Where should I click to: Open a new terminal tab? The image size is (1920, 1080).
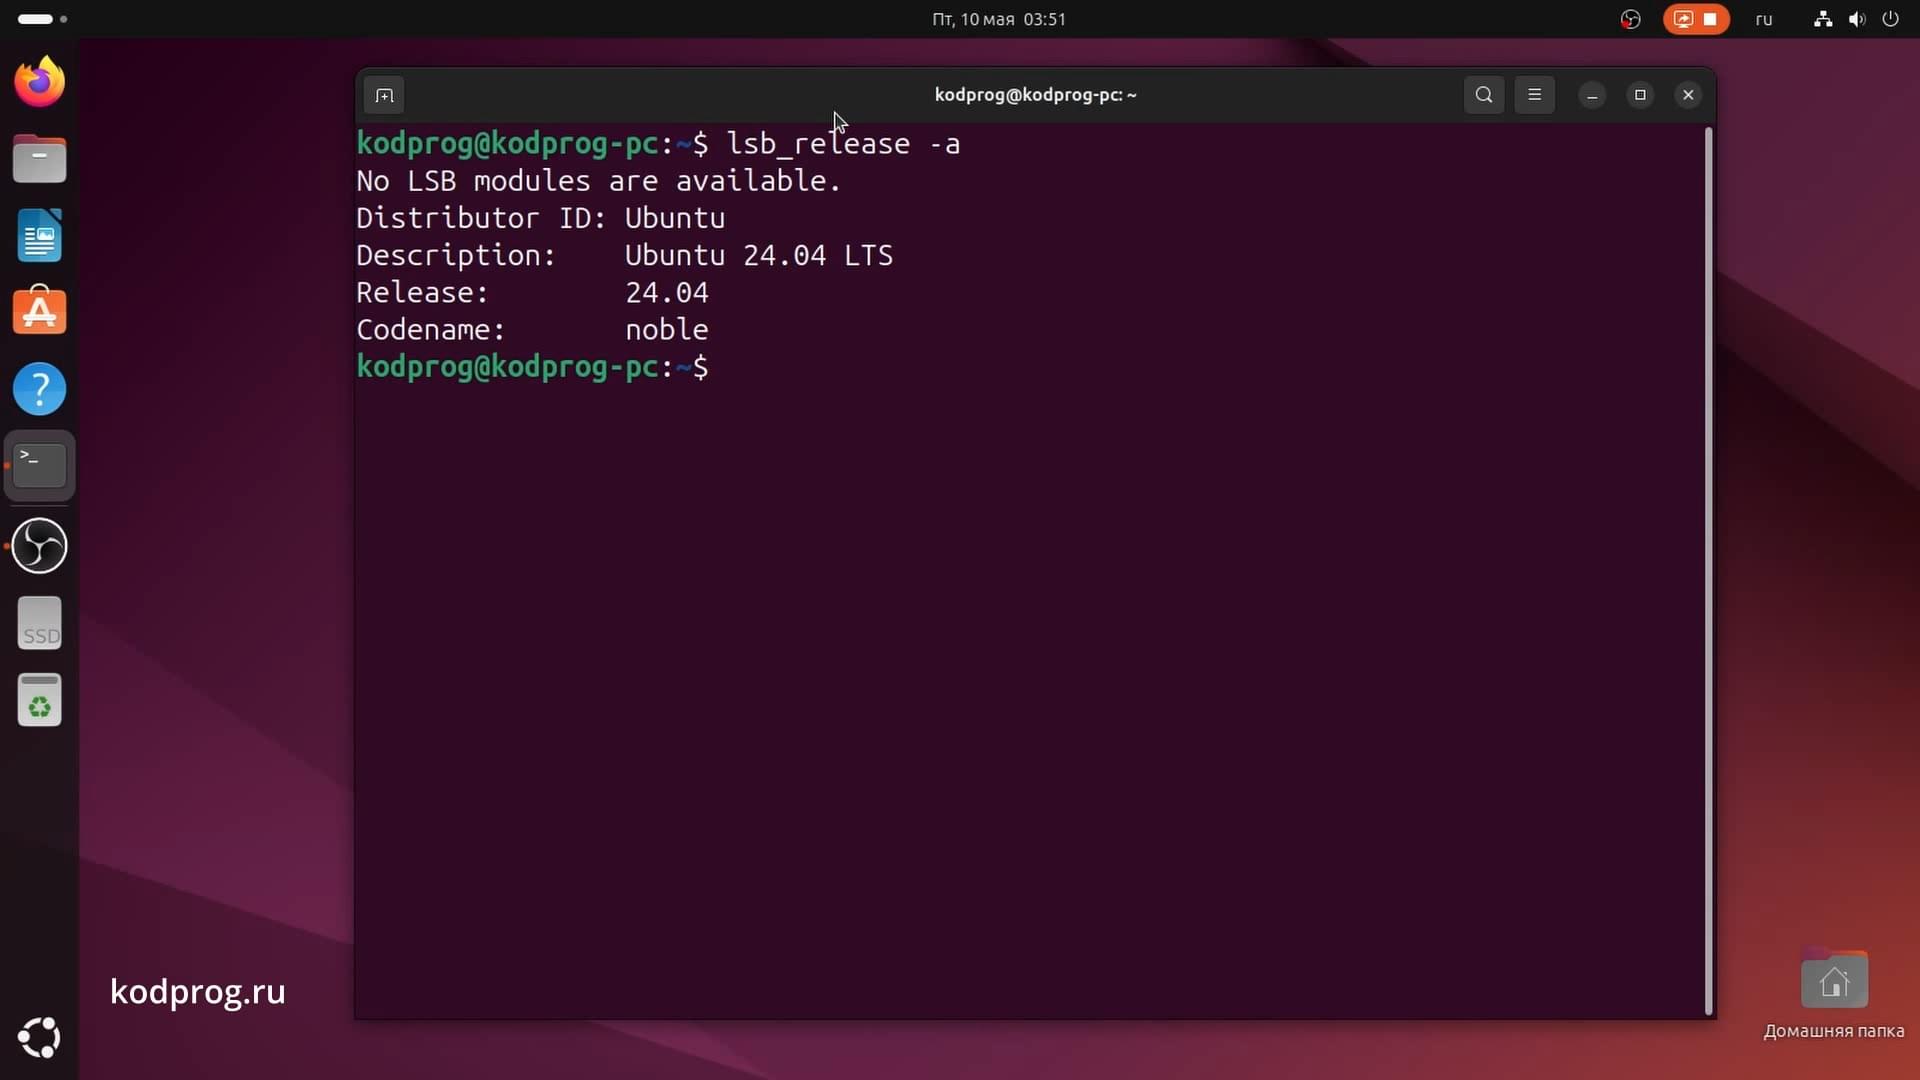click(384, 95)
